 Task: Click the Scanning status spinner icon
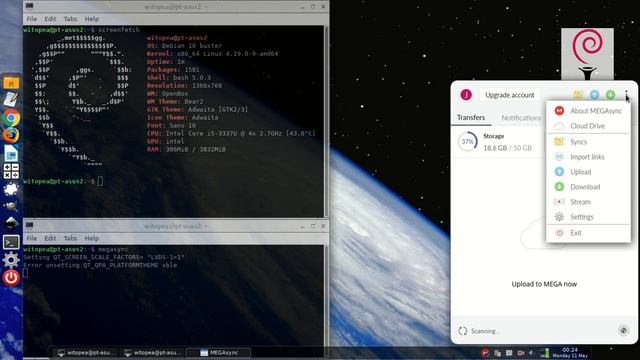(462, 331)
